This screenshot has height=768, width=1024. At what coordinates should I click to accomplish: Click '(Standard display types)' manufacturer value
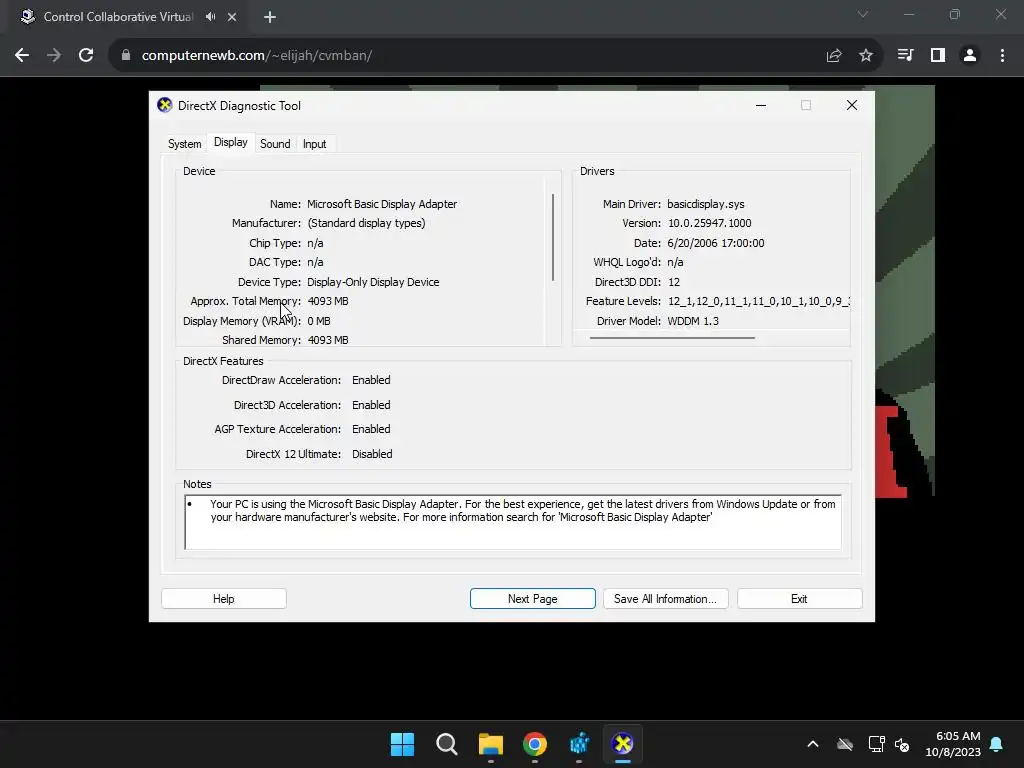pos(366,223)
